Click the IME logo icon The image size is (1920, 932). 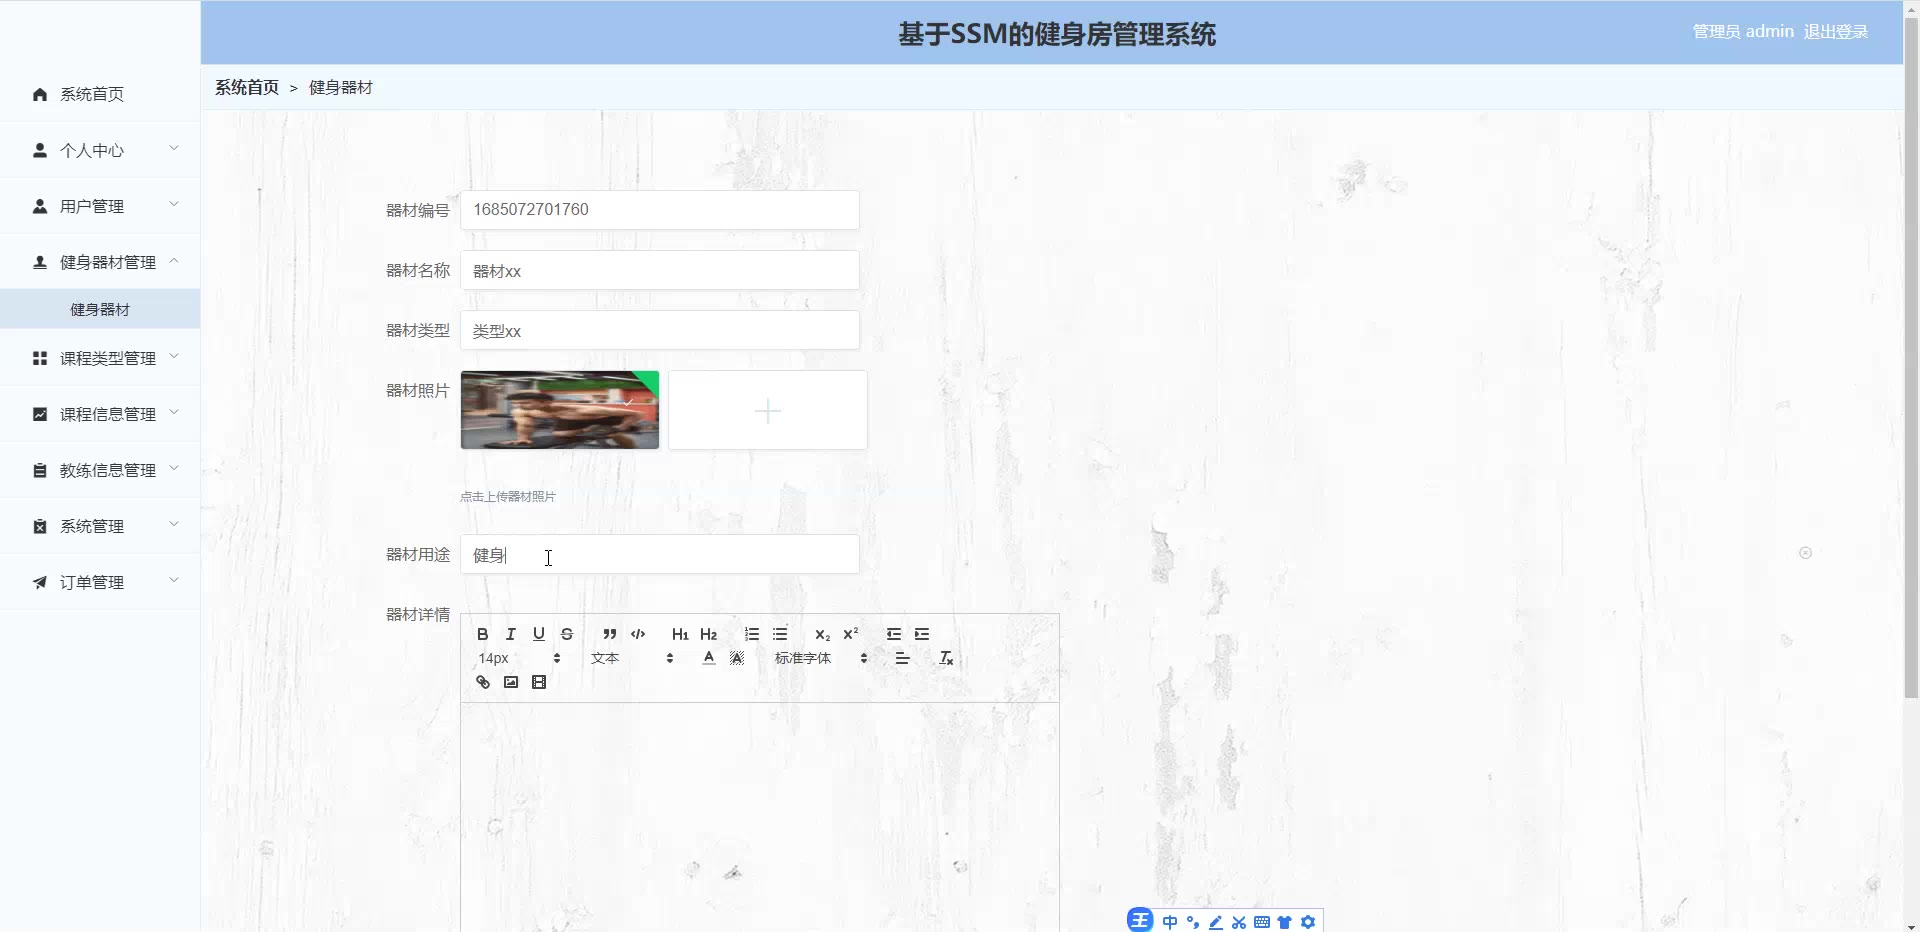pos(1140,920)
